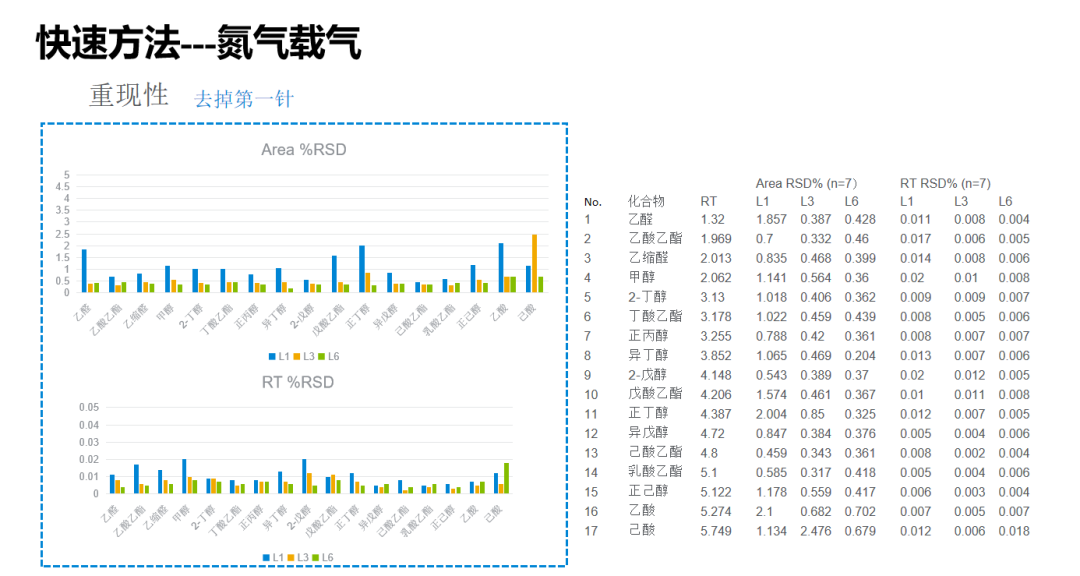Click 2-戊醇 compound name in the table
This screenshot has height=576, width=1080.
pos(647,375)
